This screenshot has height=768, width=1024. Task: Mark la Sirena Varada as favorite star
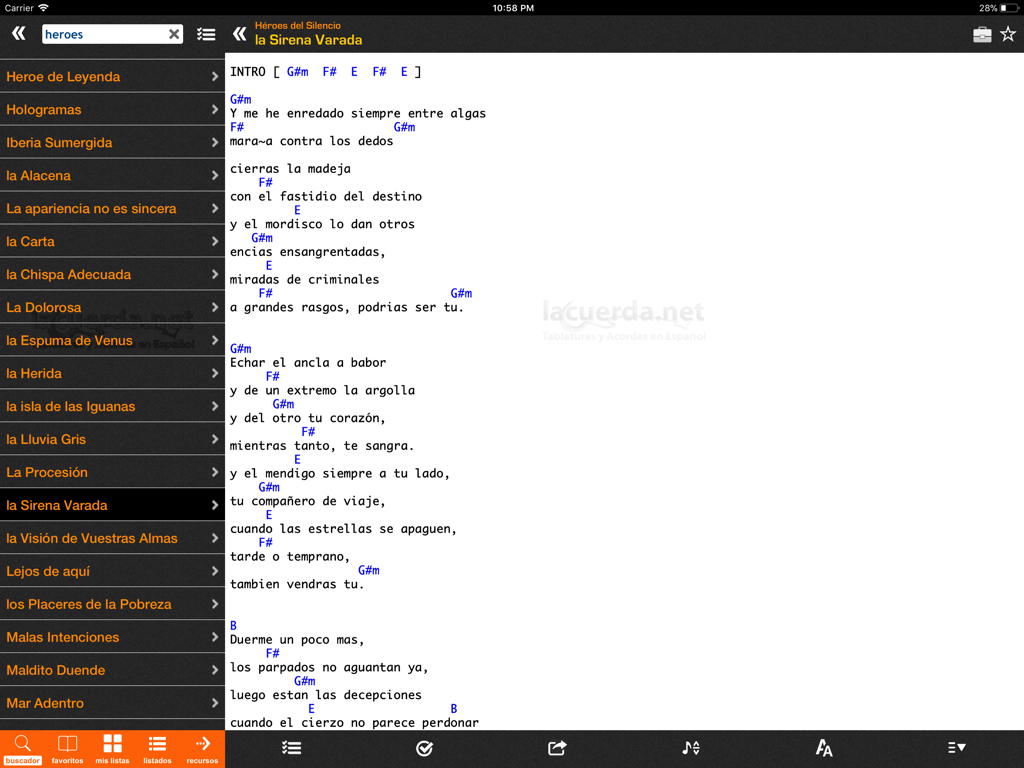[1008, 34]
